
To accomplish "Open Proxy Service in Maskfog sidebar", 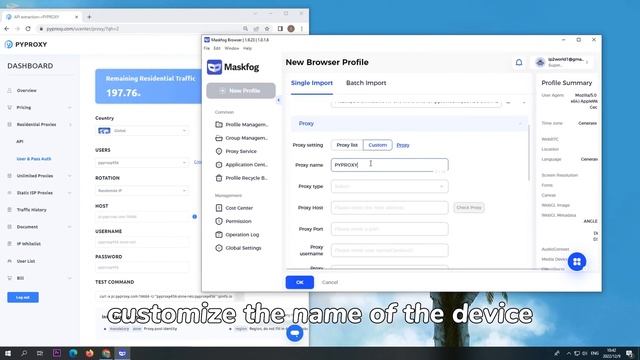I will (236, 151).
